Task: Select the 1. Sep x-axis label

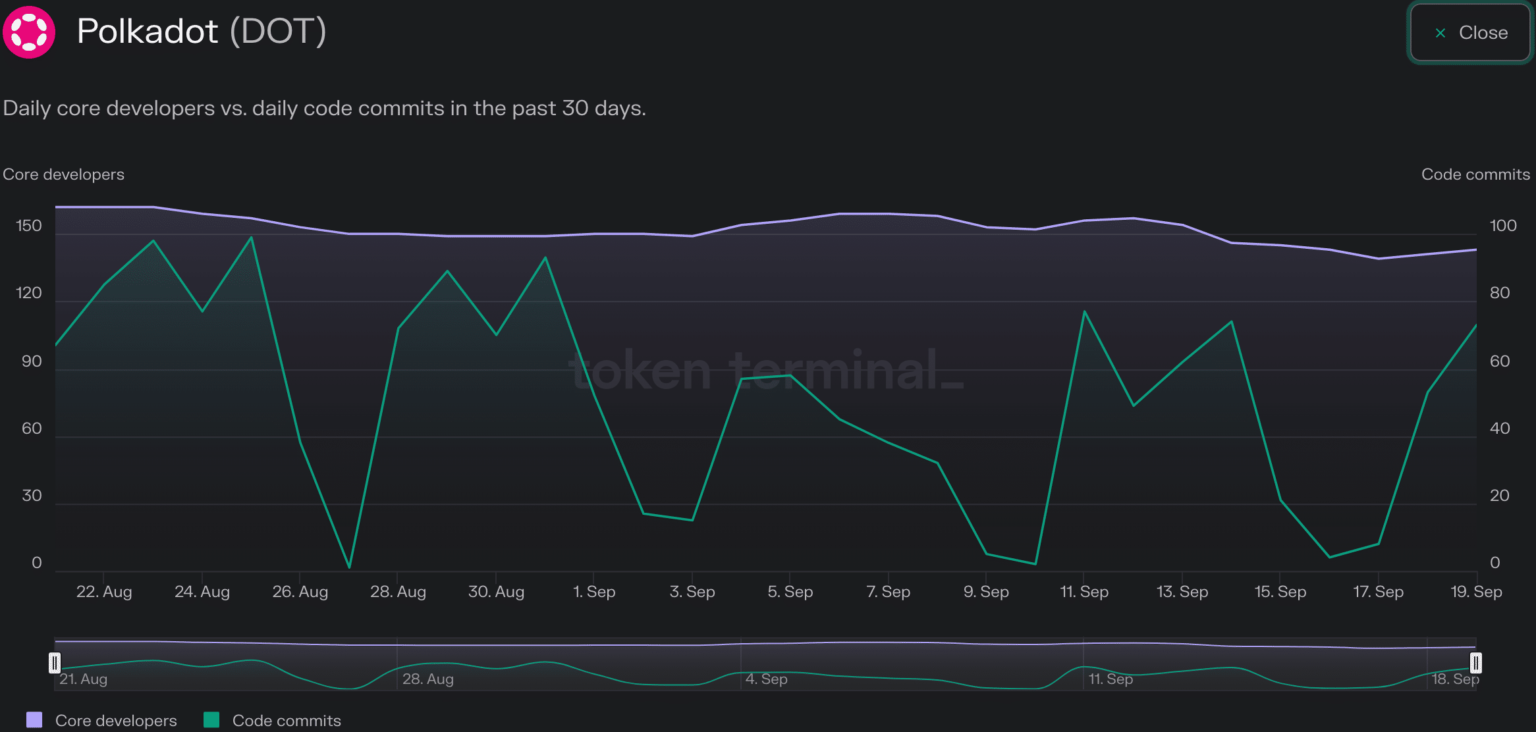Action: pos(594,592)
